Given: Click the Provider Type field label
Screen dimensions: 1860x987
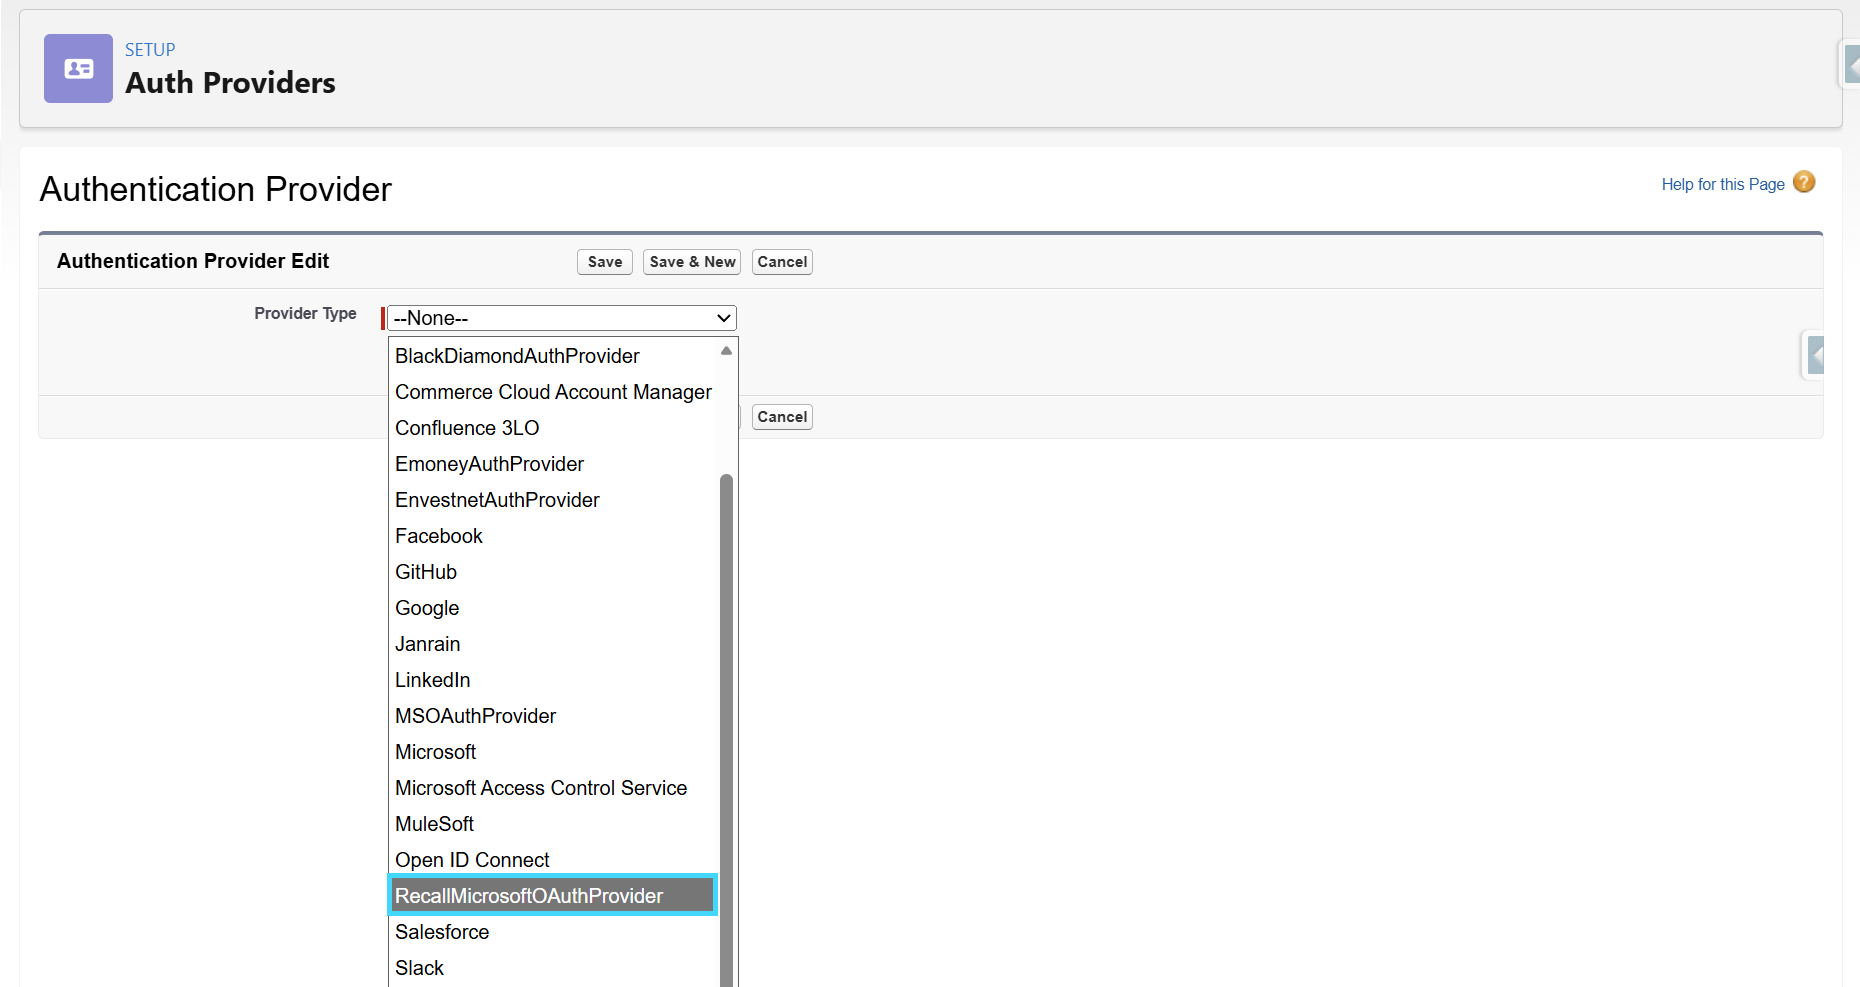Looking at the screenshot, I should click(305, 314).
